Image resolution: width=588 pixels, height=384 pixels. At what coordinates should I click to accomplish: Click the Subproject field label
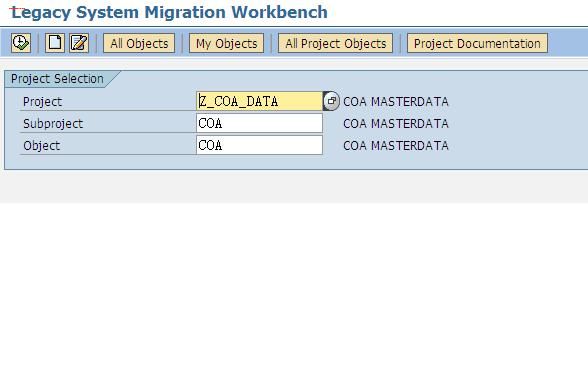pyautogui.click(x=53, y=124)
